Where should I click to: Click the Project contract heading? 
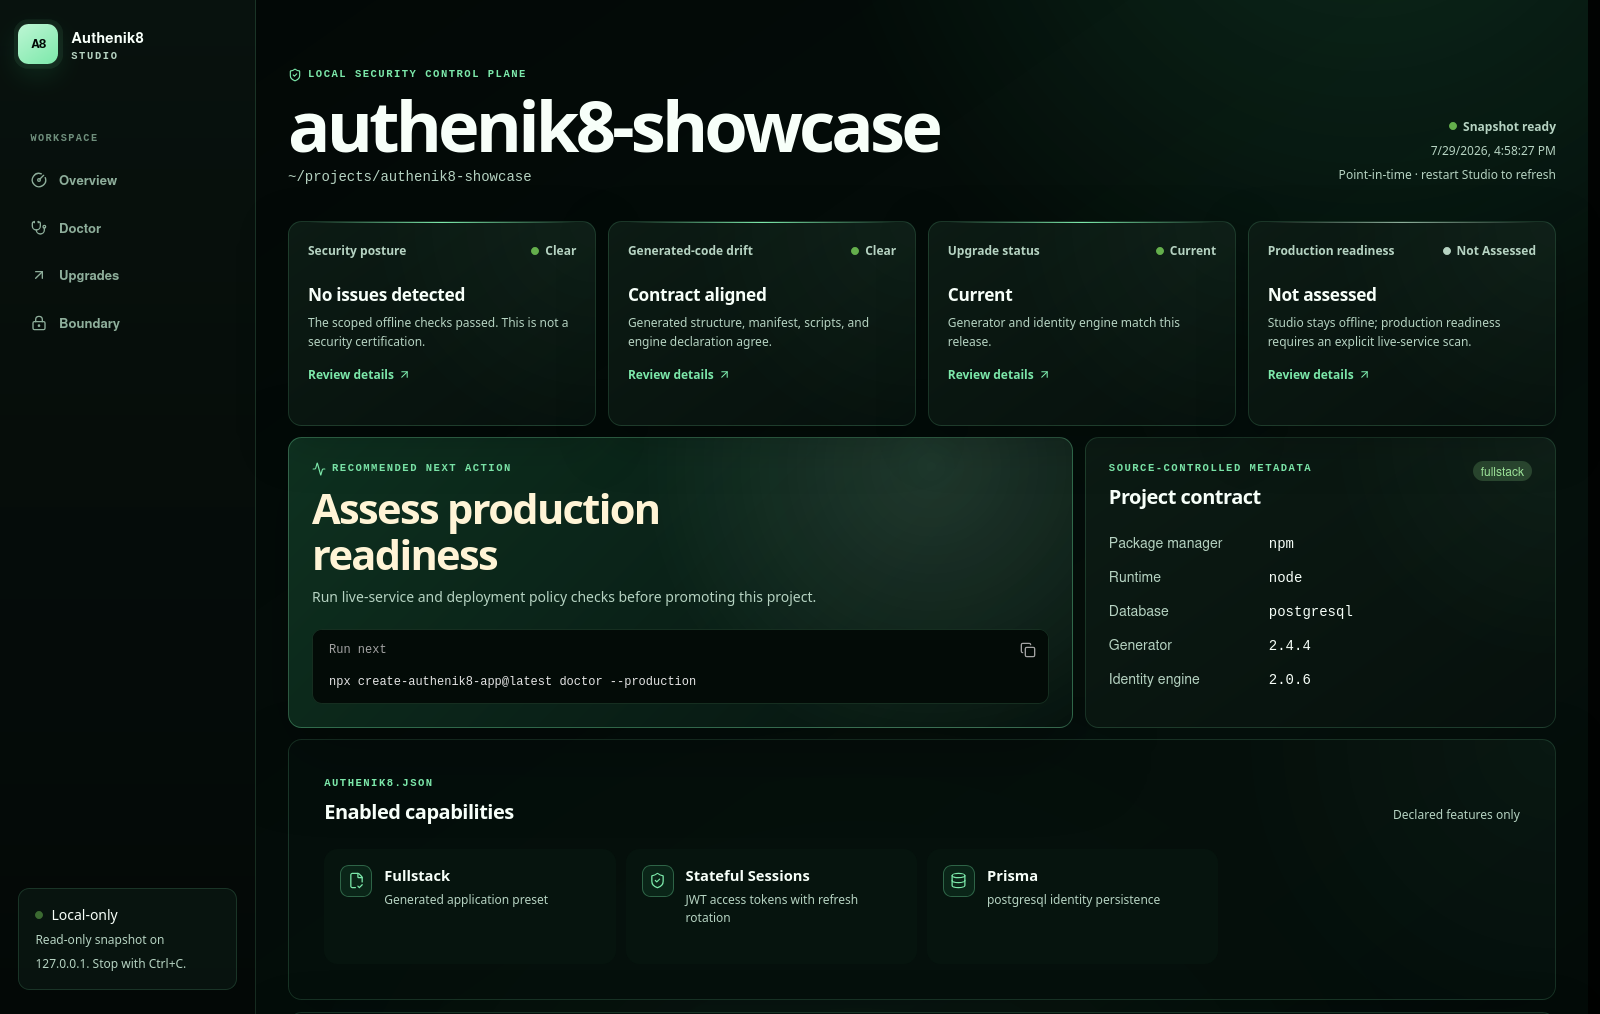click(x=1184, y=497)
